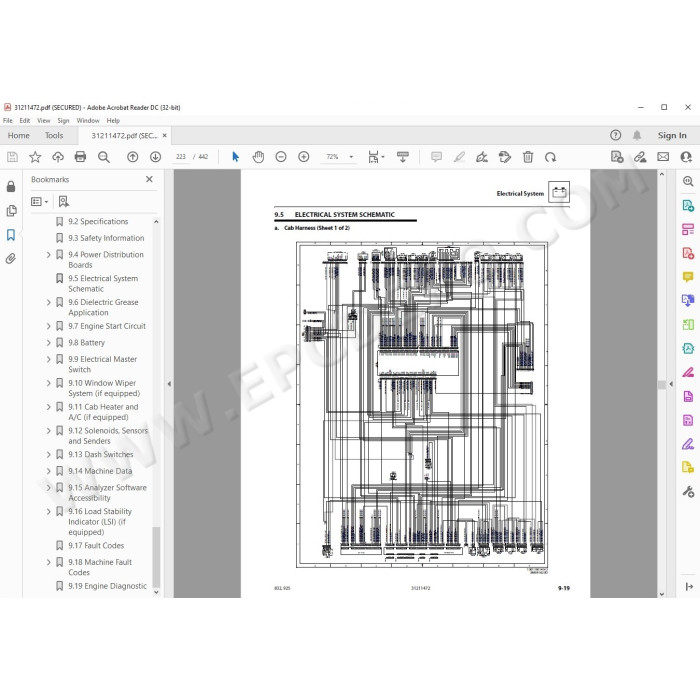
Task: Open More Tools wrench icon
Action: coord(688,492)
